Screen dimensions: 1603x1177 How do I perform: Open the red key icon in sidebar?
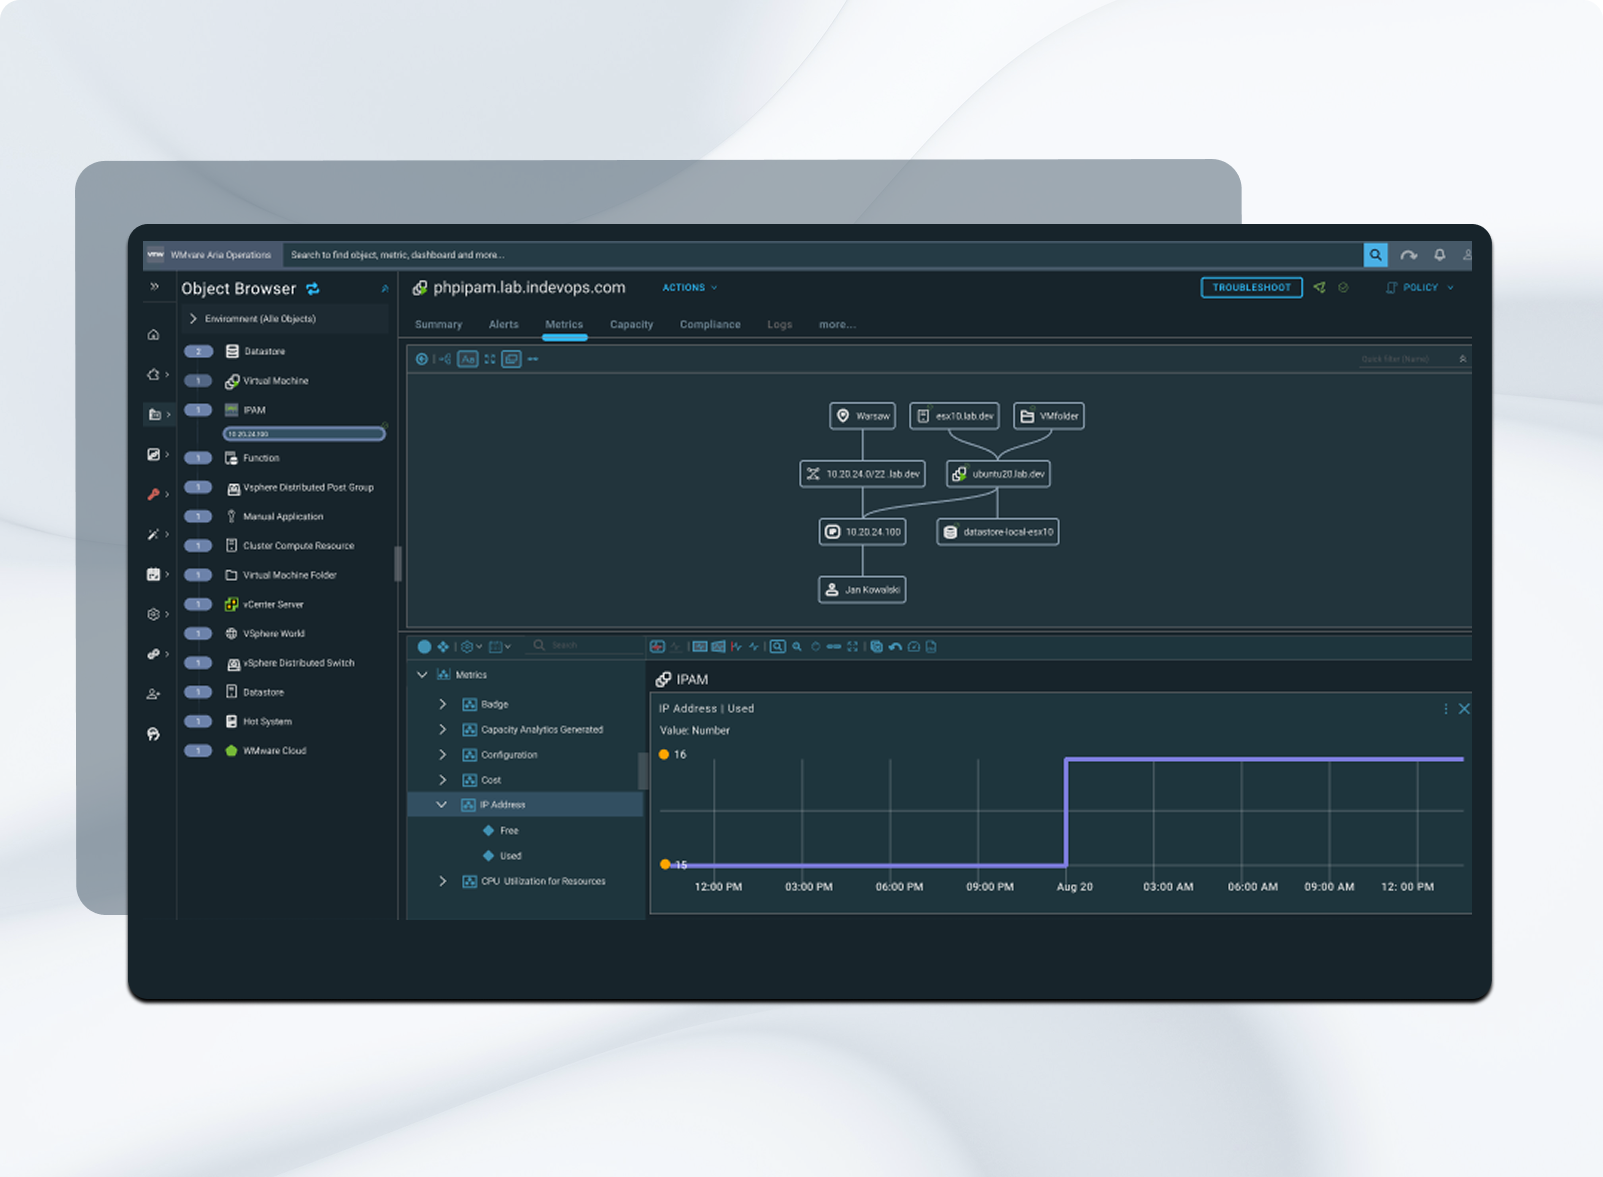(153, 494)
